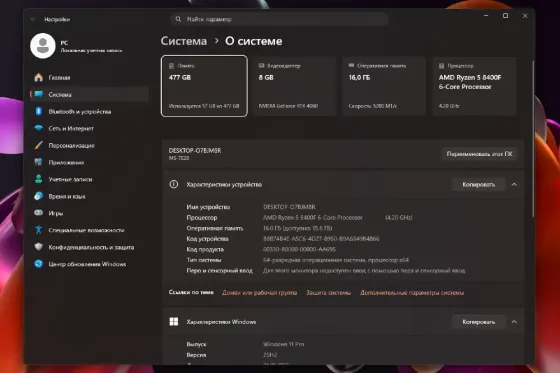Open Дополнительные параметры системы link
The height and width of the screenshot is (373, 560).
coord(412,292)
